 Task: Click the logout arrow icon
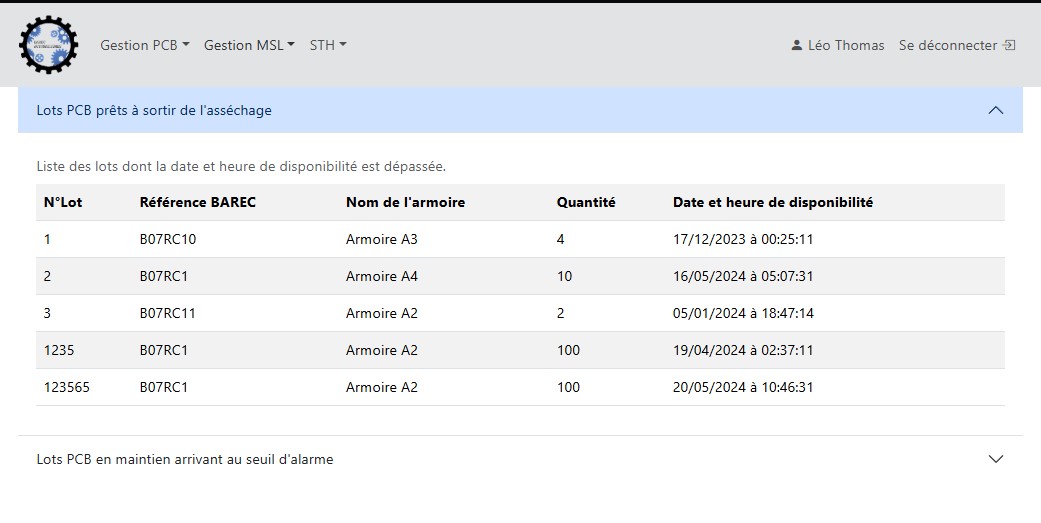coord(1010,45)
